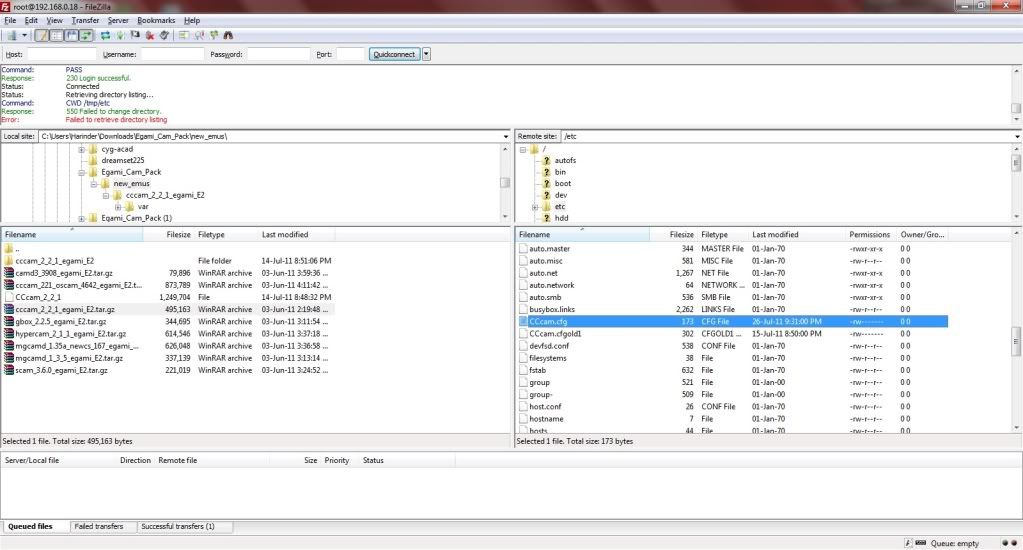Reconnect to last server icon
Screen dimensions: 1023x550
point(164,35)
